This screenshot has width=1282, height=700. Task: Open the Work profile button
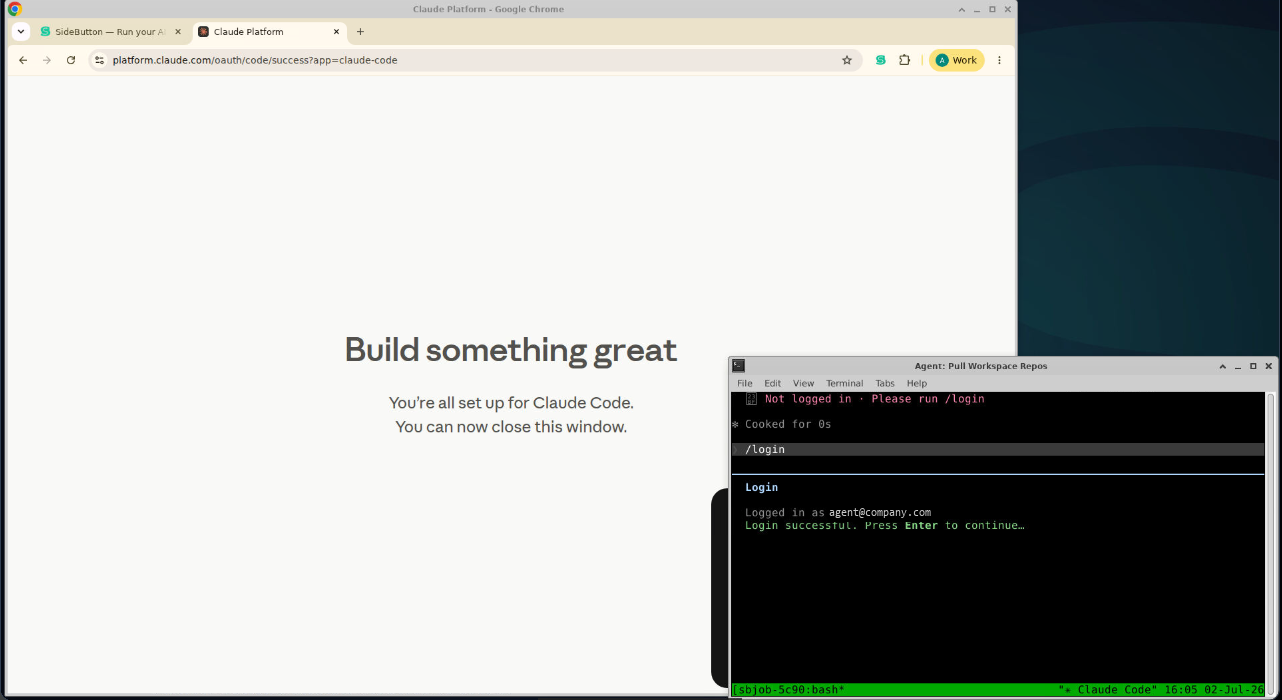pyautogui.click(x=957, y=60)
